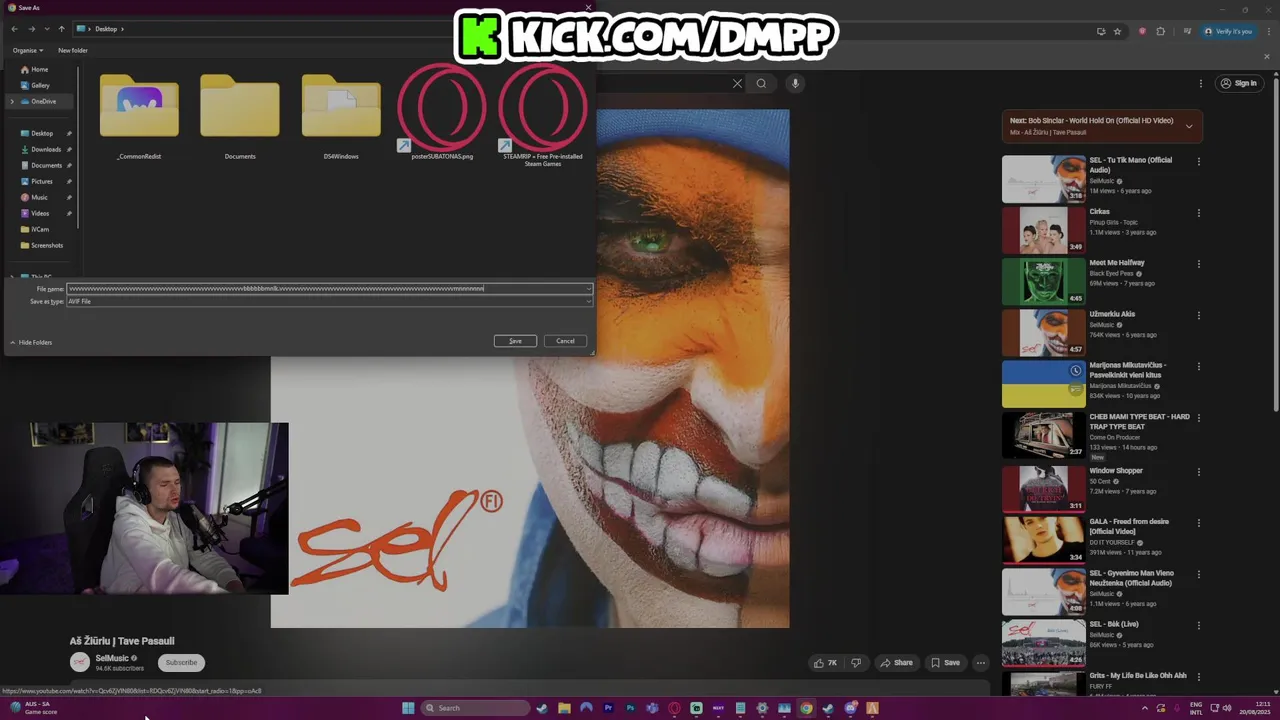Open the Windows Start menu

coord(408,708)
